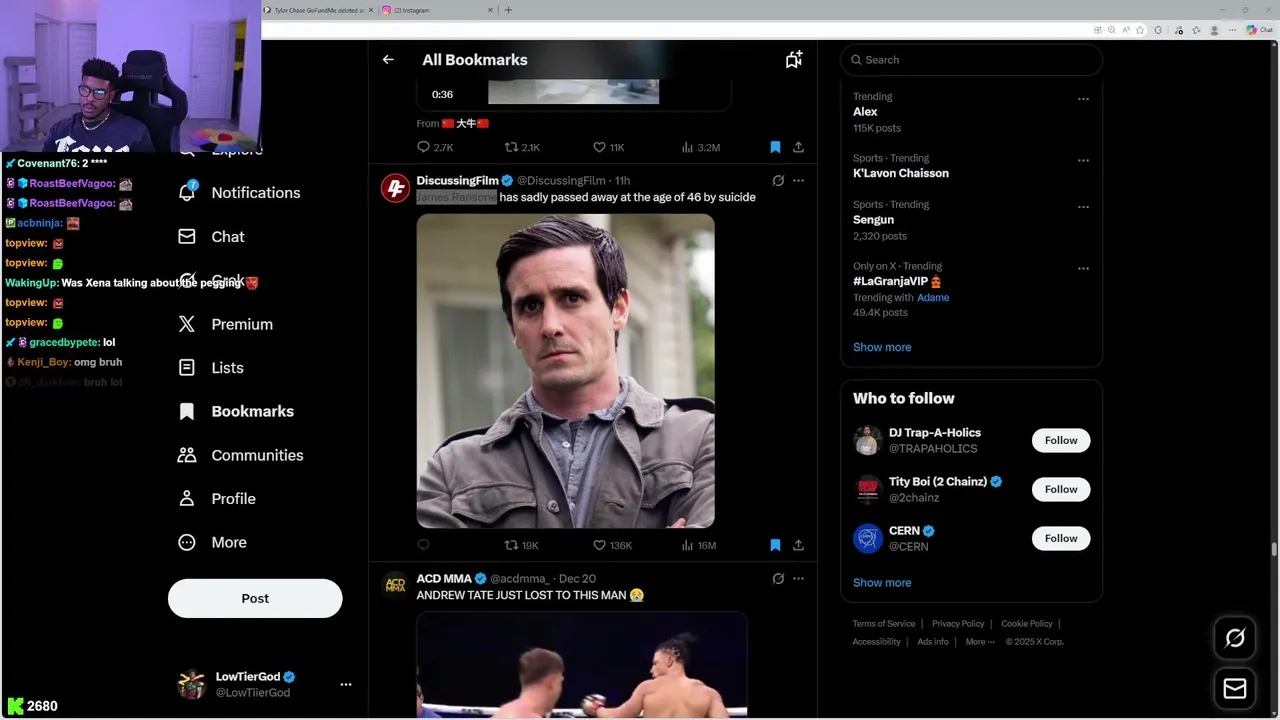Open more options for Alex trend
Image resolution: width=1280 pixels, height=720 pixels.
click(1083, 99)
